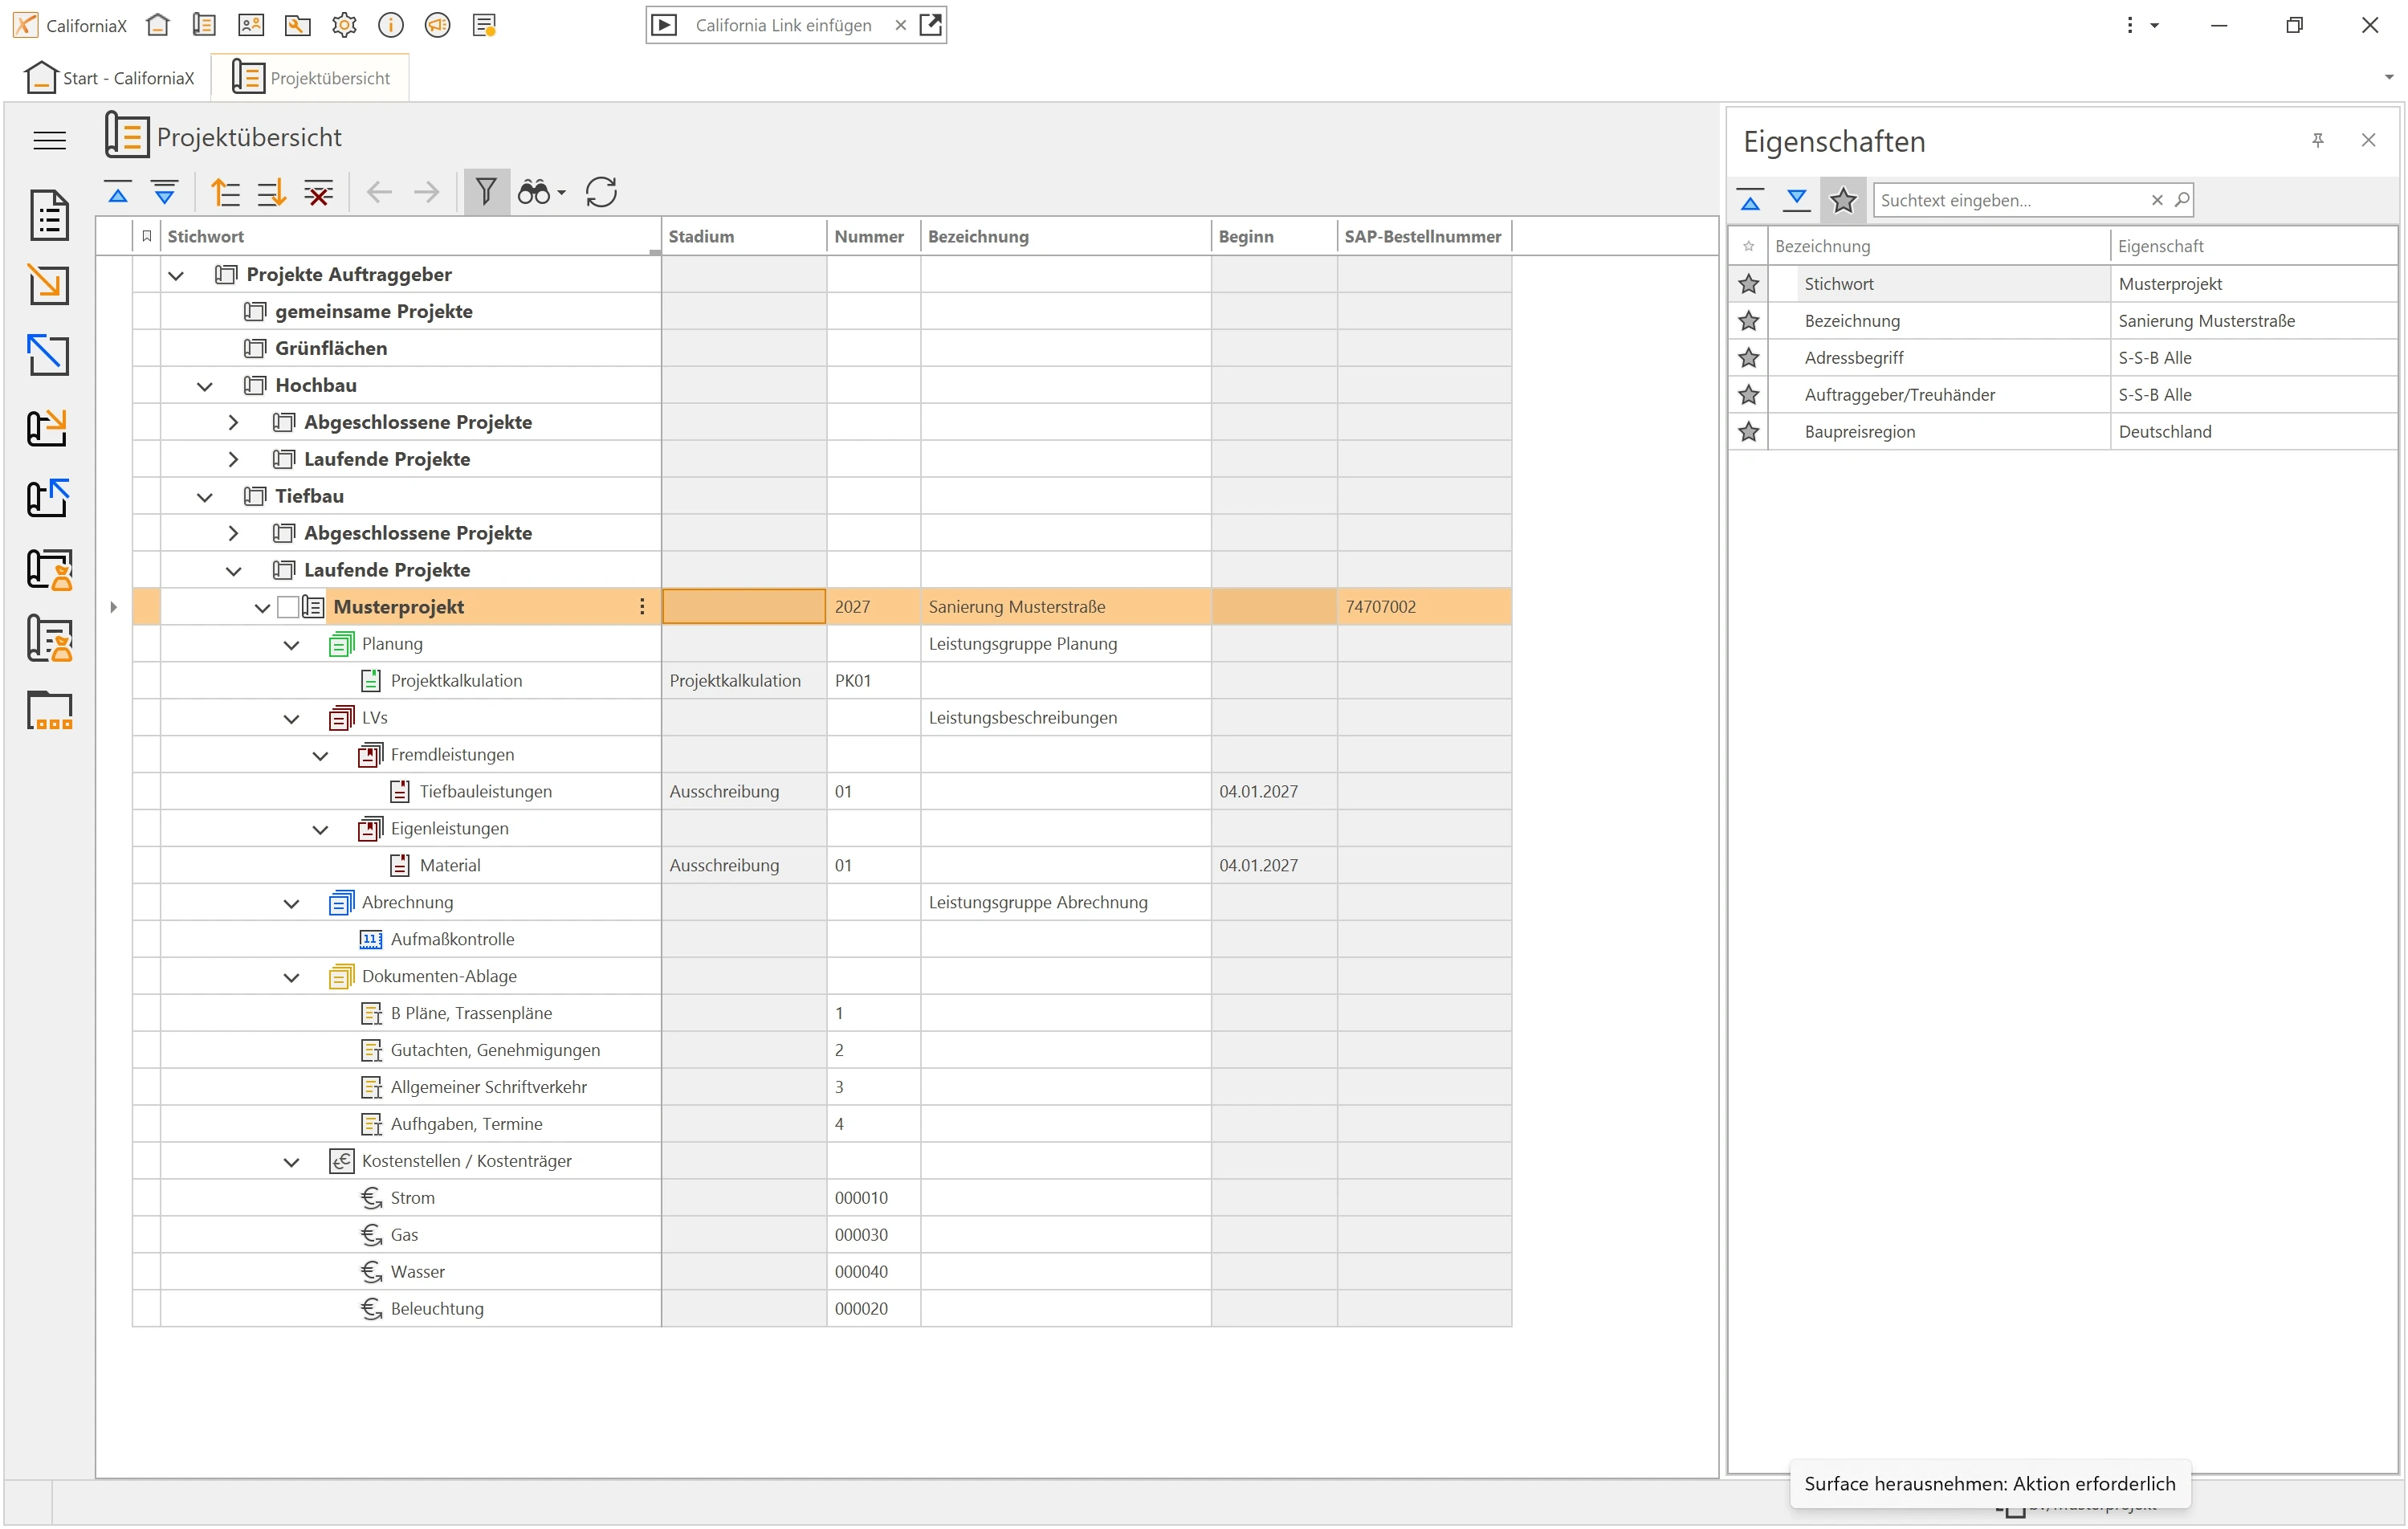Collapse the Planung group
Image resolution: width=2408 pixels, height=1529 pixels.
pos(291,645)
